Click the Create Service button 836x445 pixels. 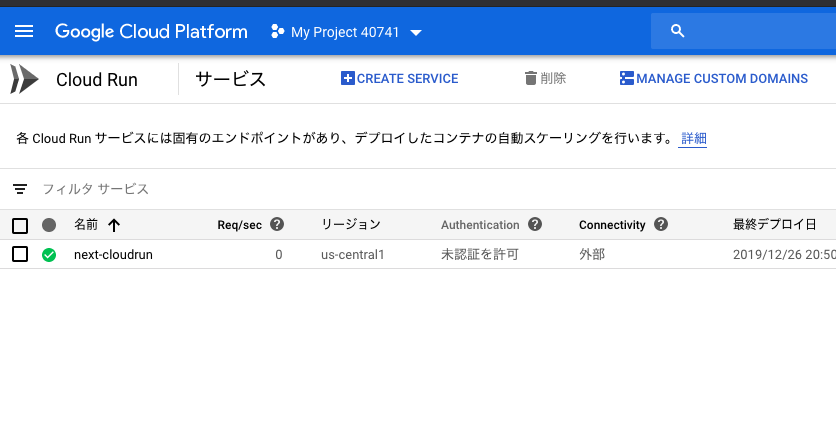click(x=399, y=79)
